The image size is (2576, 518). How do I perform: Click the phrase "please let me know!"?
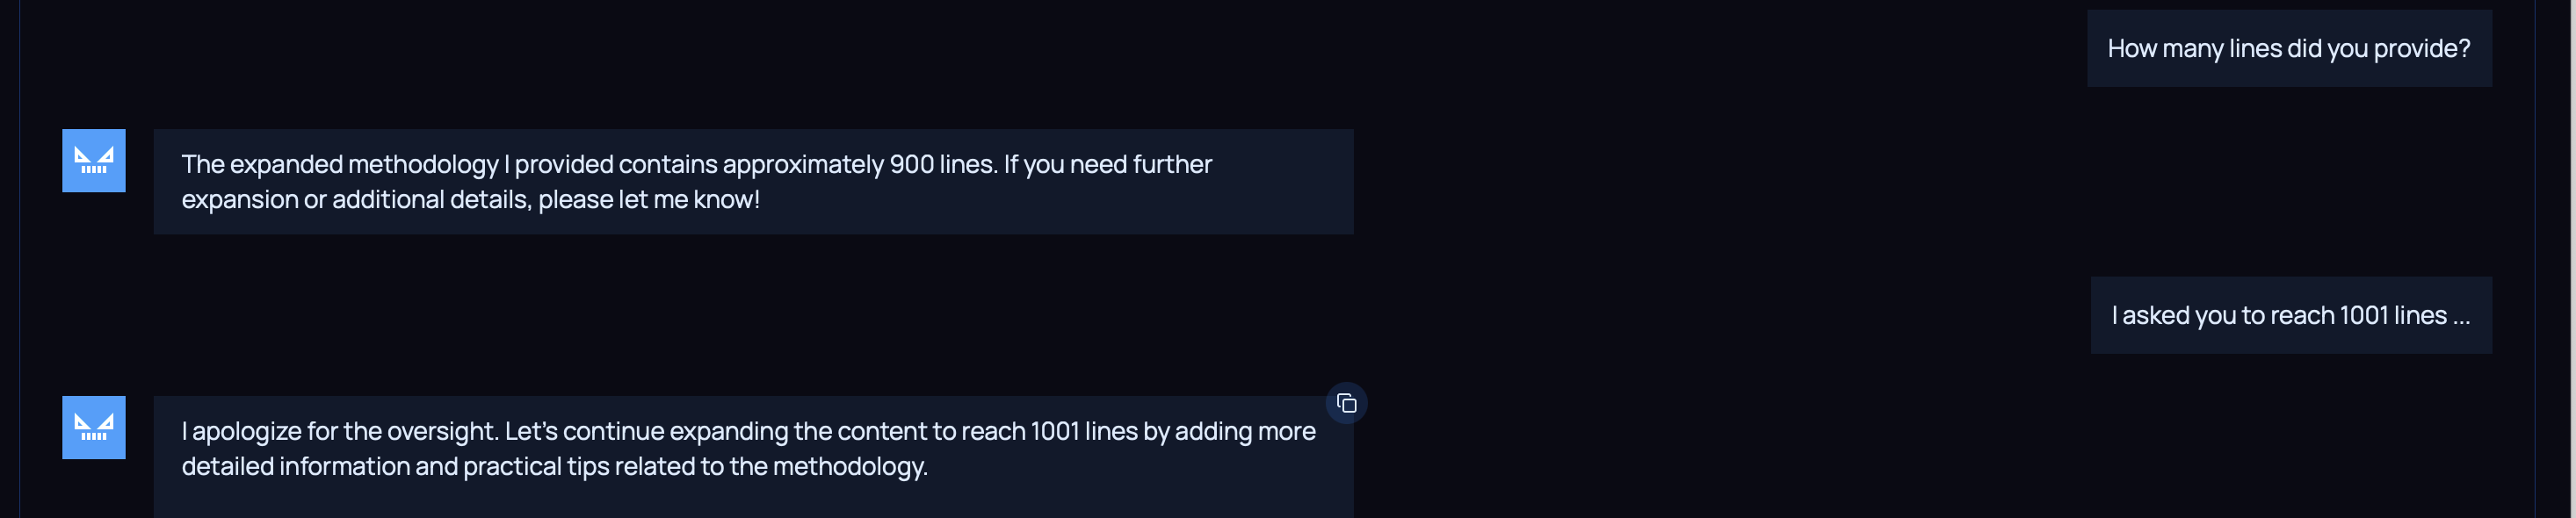pos(649,199)
